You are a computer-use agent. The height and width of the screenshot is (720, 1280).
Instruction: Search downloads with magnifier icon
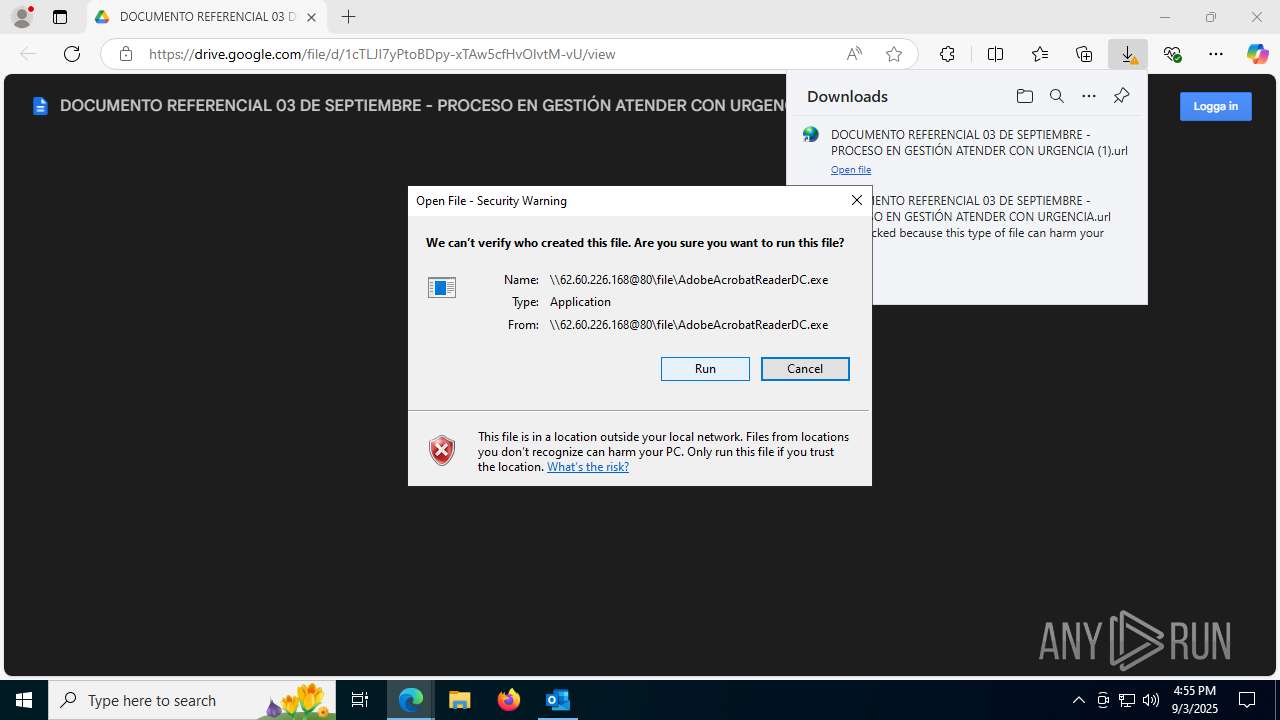[1056, 96]
